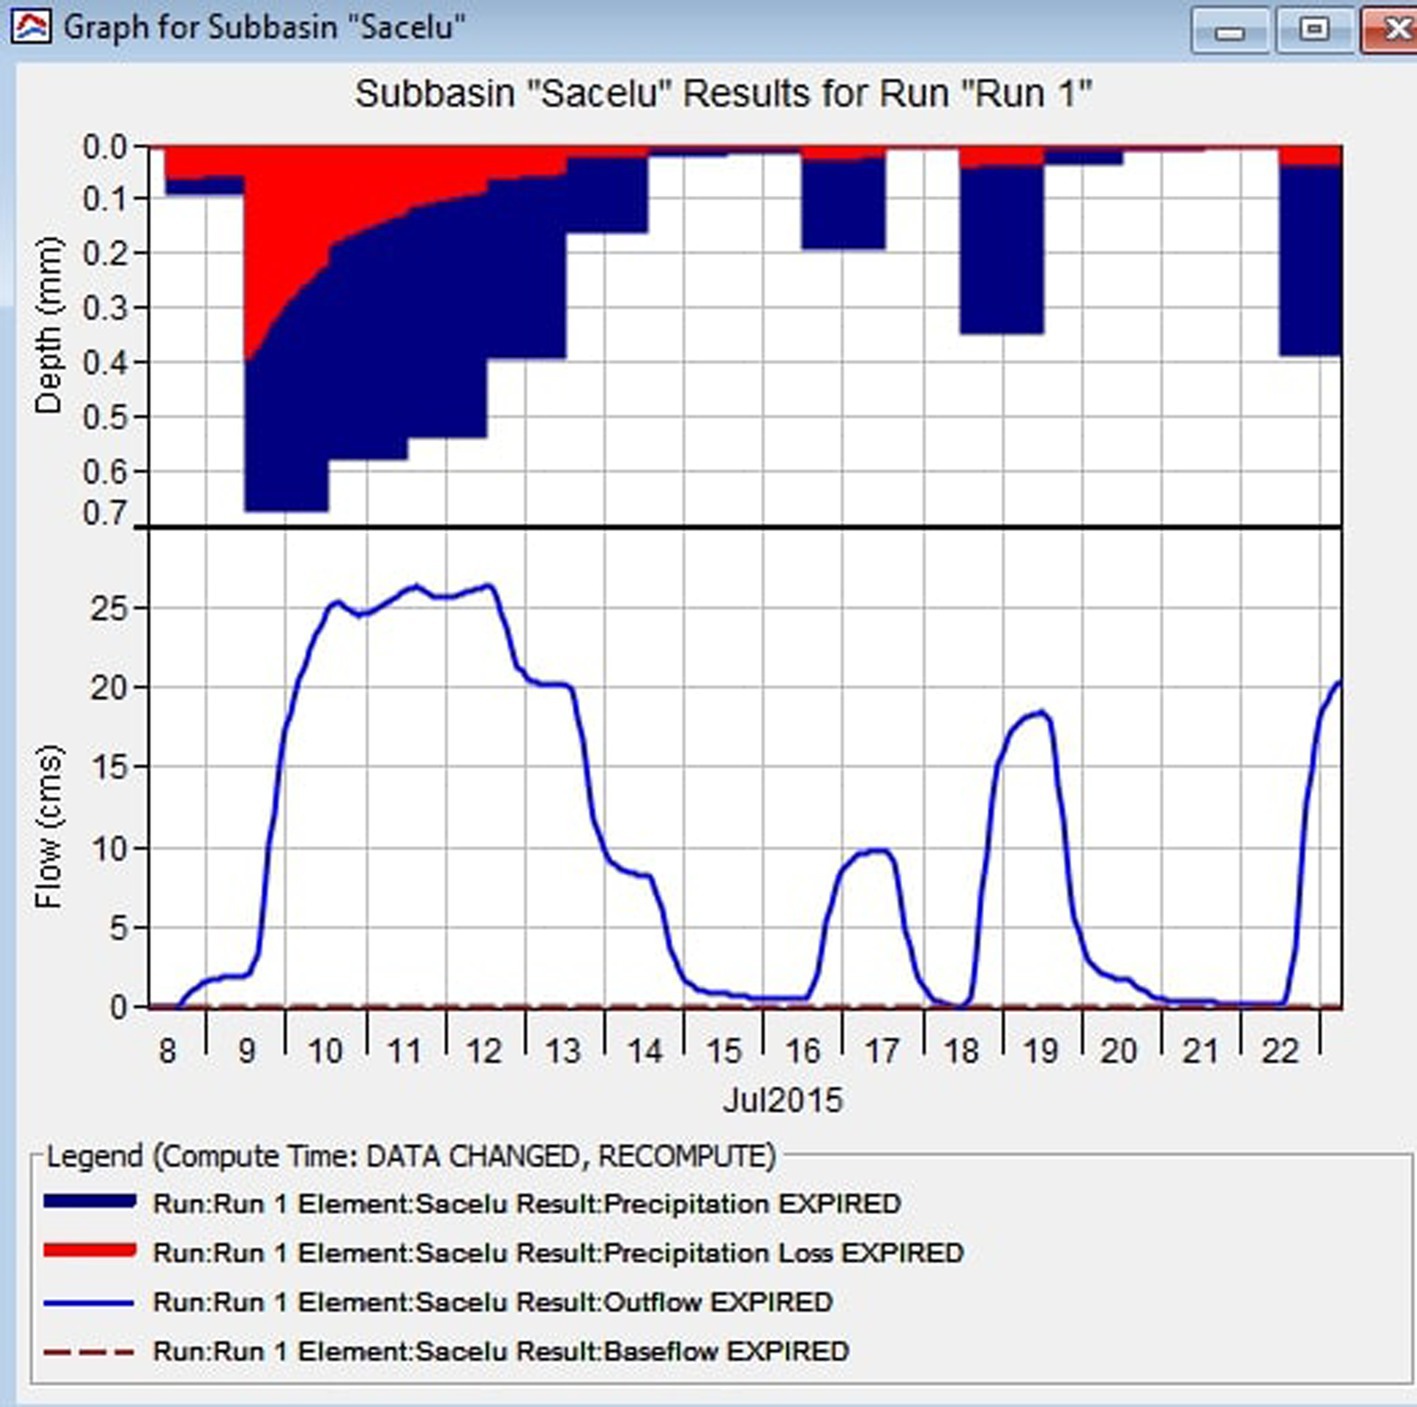Click the window title 'Graph for Subbasin "Sacelu"'
Screen dimensions: 1417x1407
[264, 27]
